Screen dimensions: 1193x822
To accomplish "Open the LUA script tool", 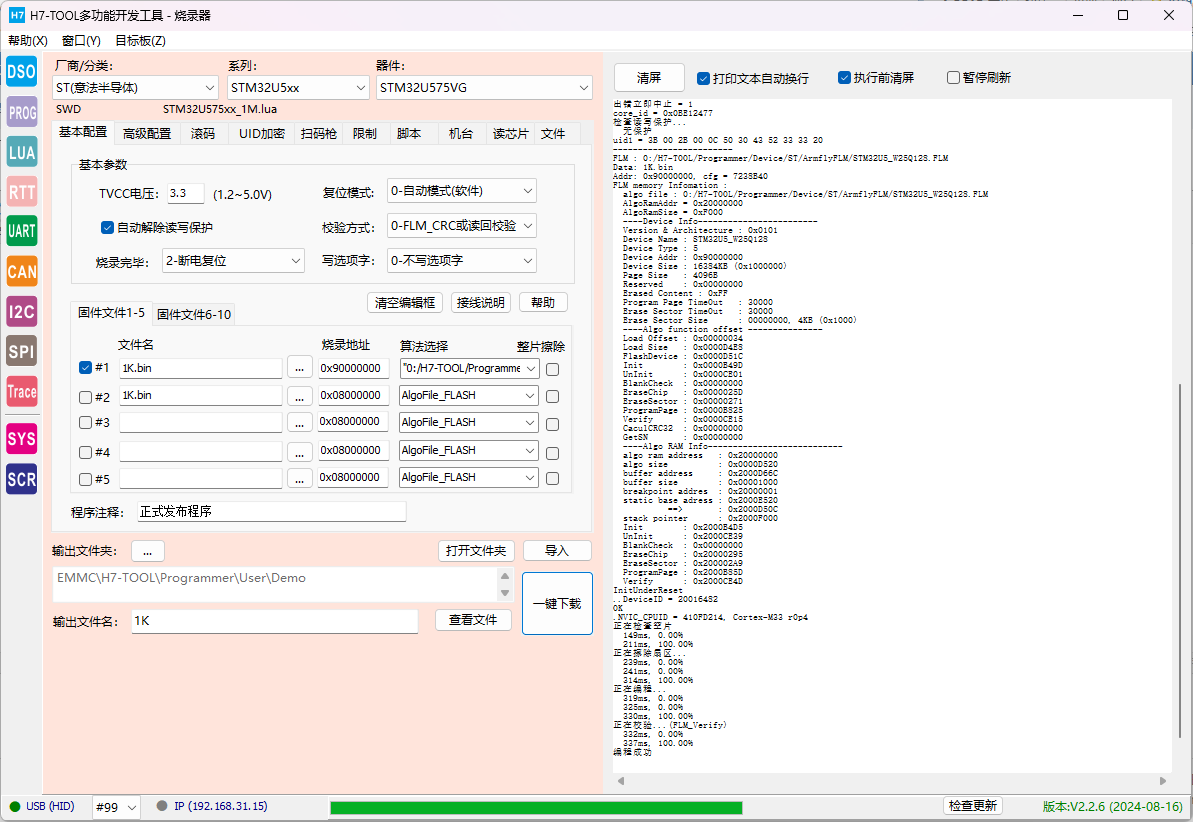I will pos(21,152).
